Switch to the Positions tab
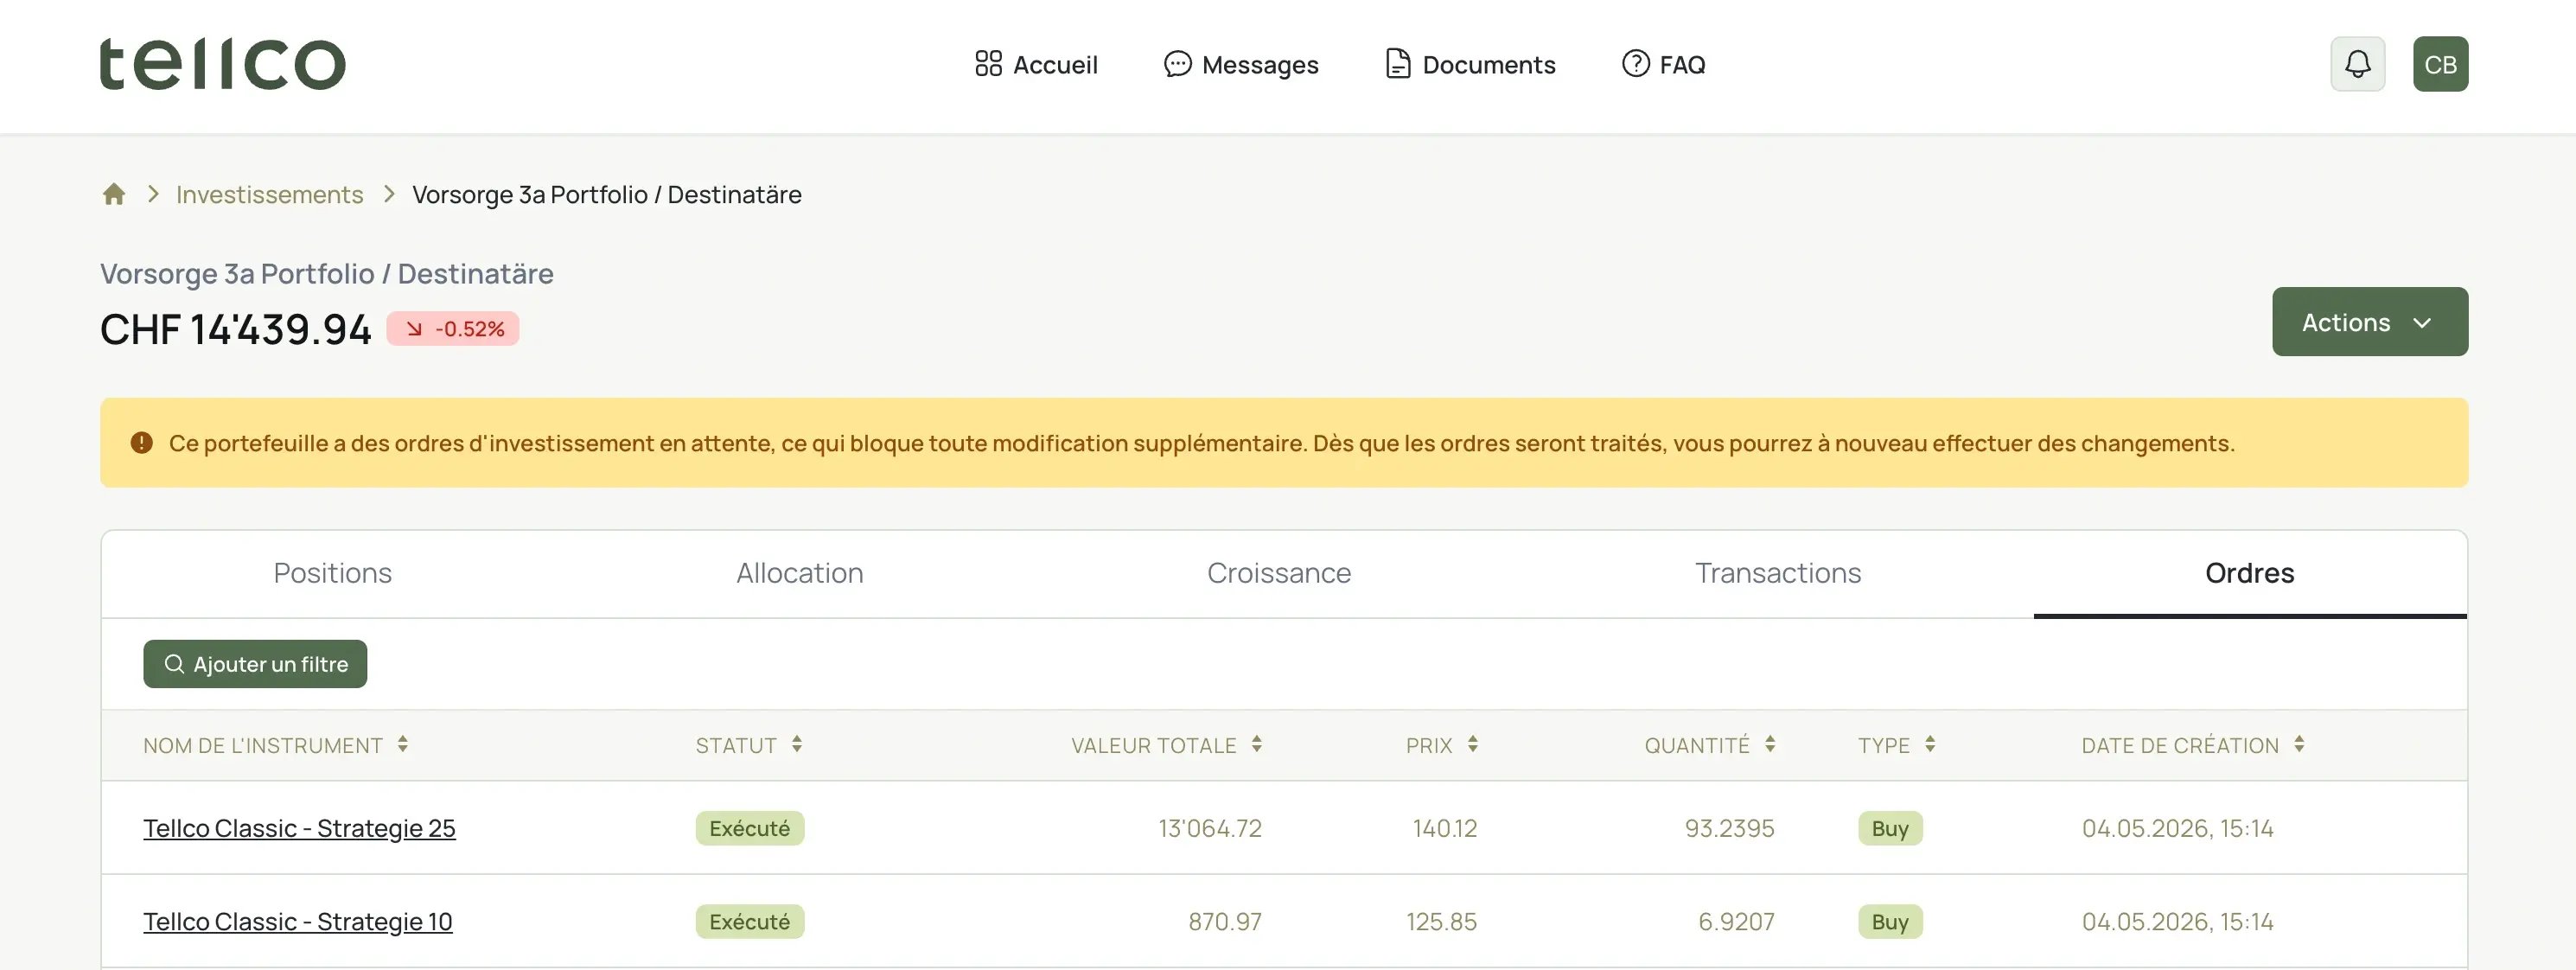 [x=333, y=573]
